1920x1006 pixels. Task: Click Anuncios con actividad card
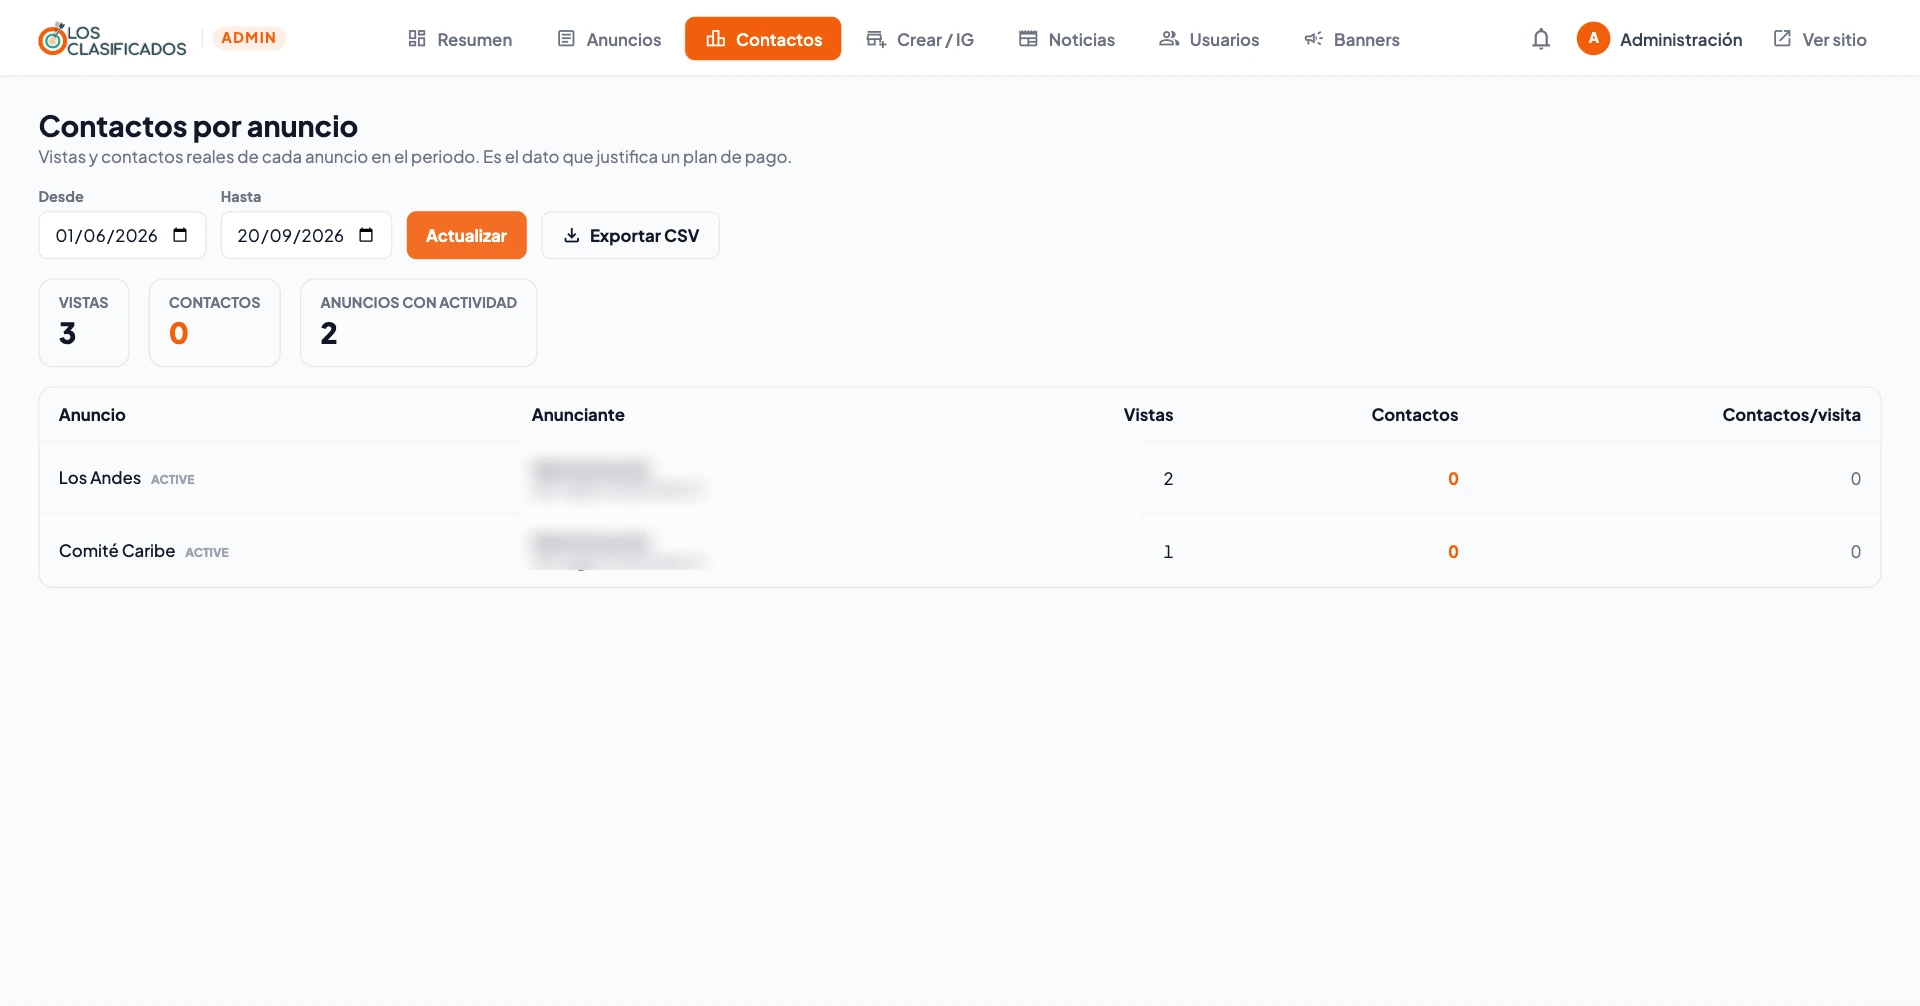click(418, 322)
